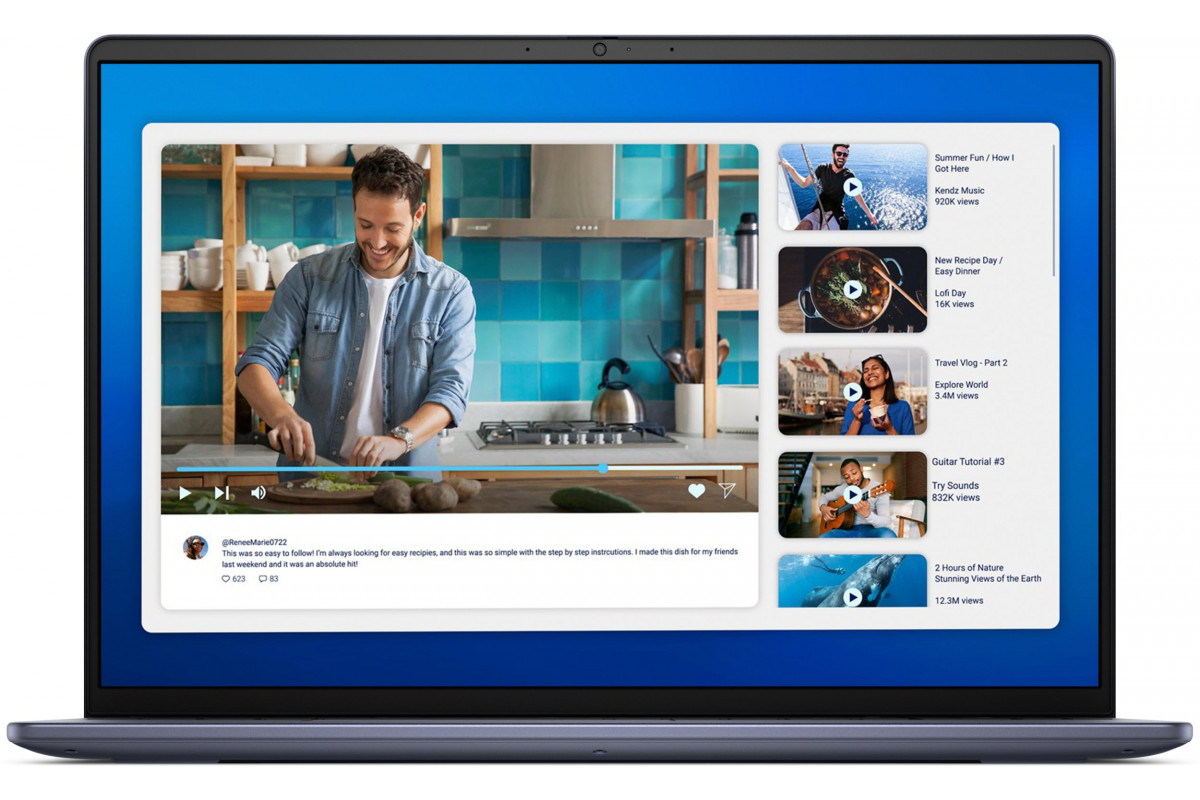Viewport: 1200px width, 800px height.
Task: Click the main cooking video frame
Action: 459,300
